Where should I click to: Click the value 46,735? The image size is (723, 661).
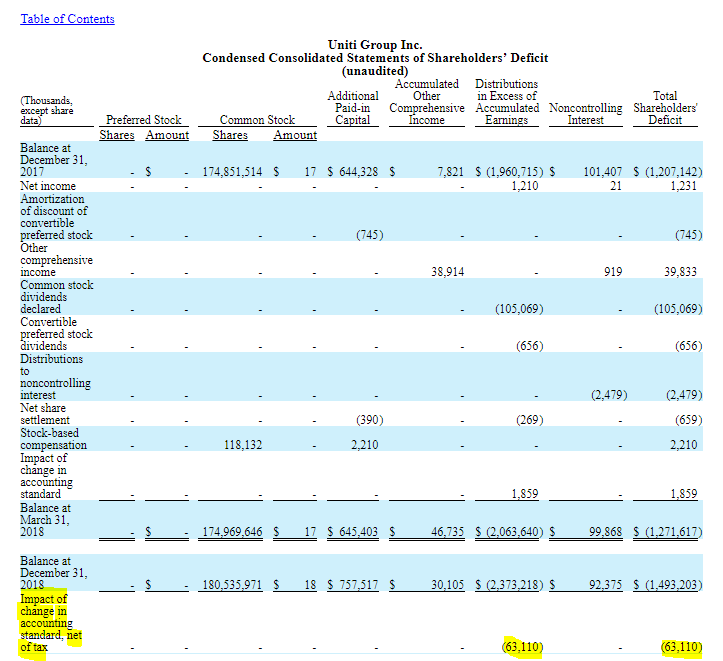[x=448, y=532]
